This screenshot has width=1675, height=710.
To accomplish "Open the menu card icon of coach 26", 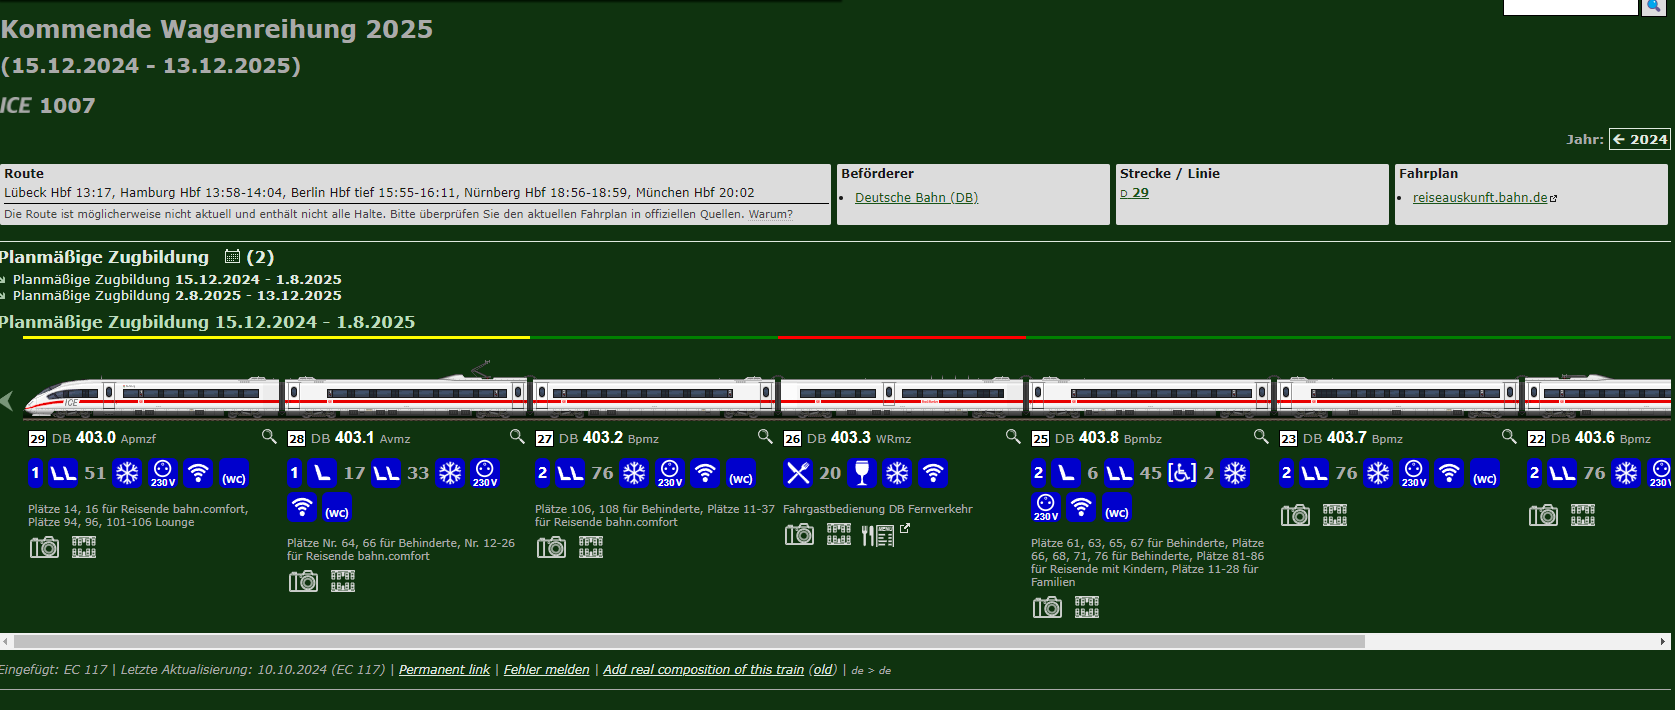I will tap(878, 536).
